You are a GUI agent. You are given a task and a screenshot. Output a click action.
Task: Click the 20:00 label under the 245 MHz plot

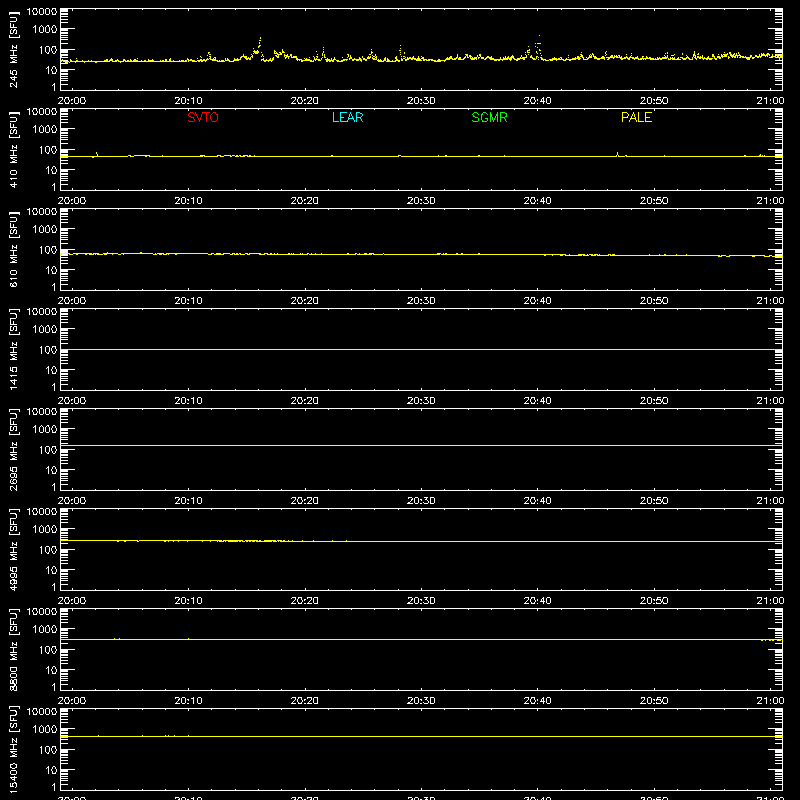point(72,101)
